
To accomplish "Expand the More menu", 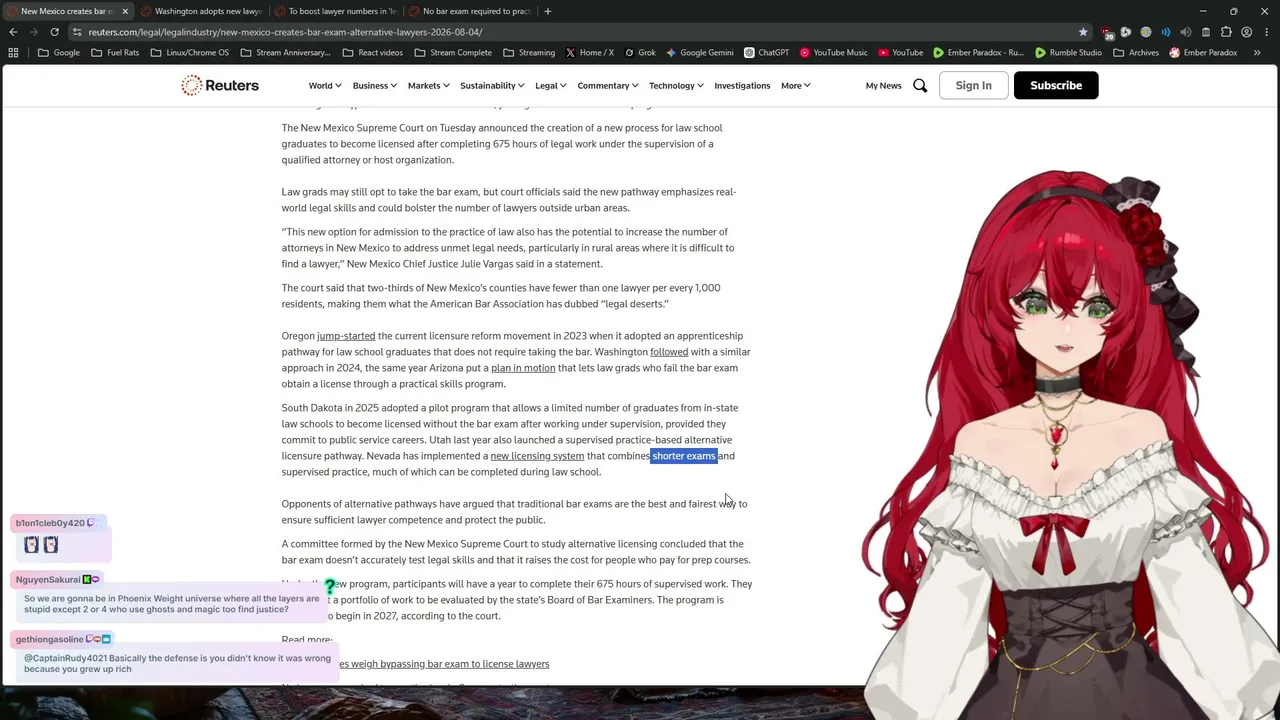I will pos(796,86).
